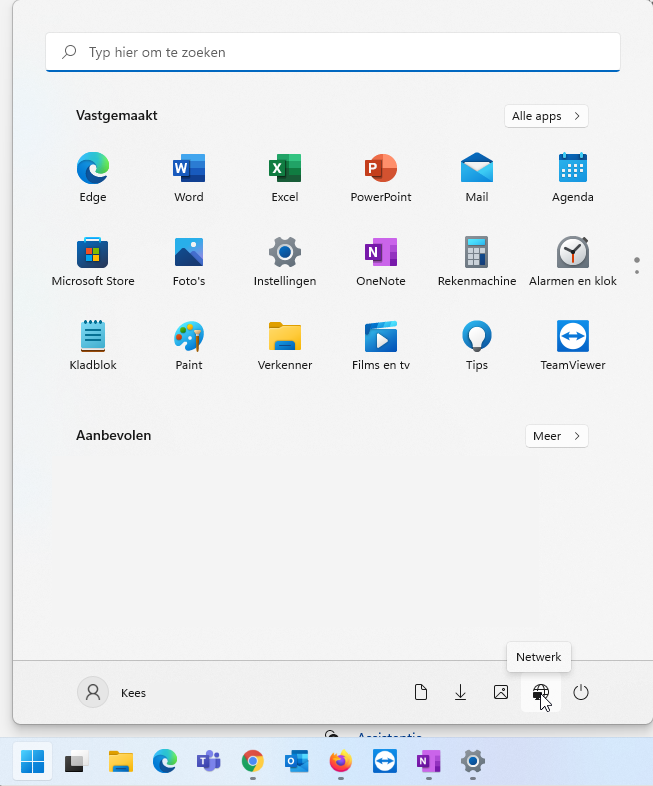Open Rekenmachine calculator
This screenshot has height=786, width=653.
tap(477, 262)
